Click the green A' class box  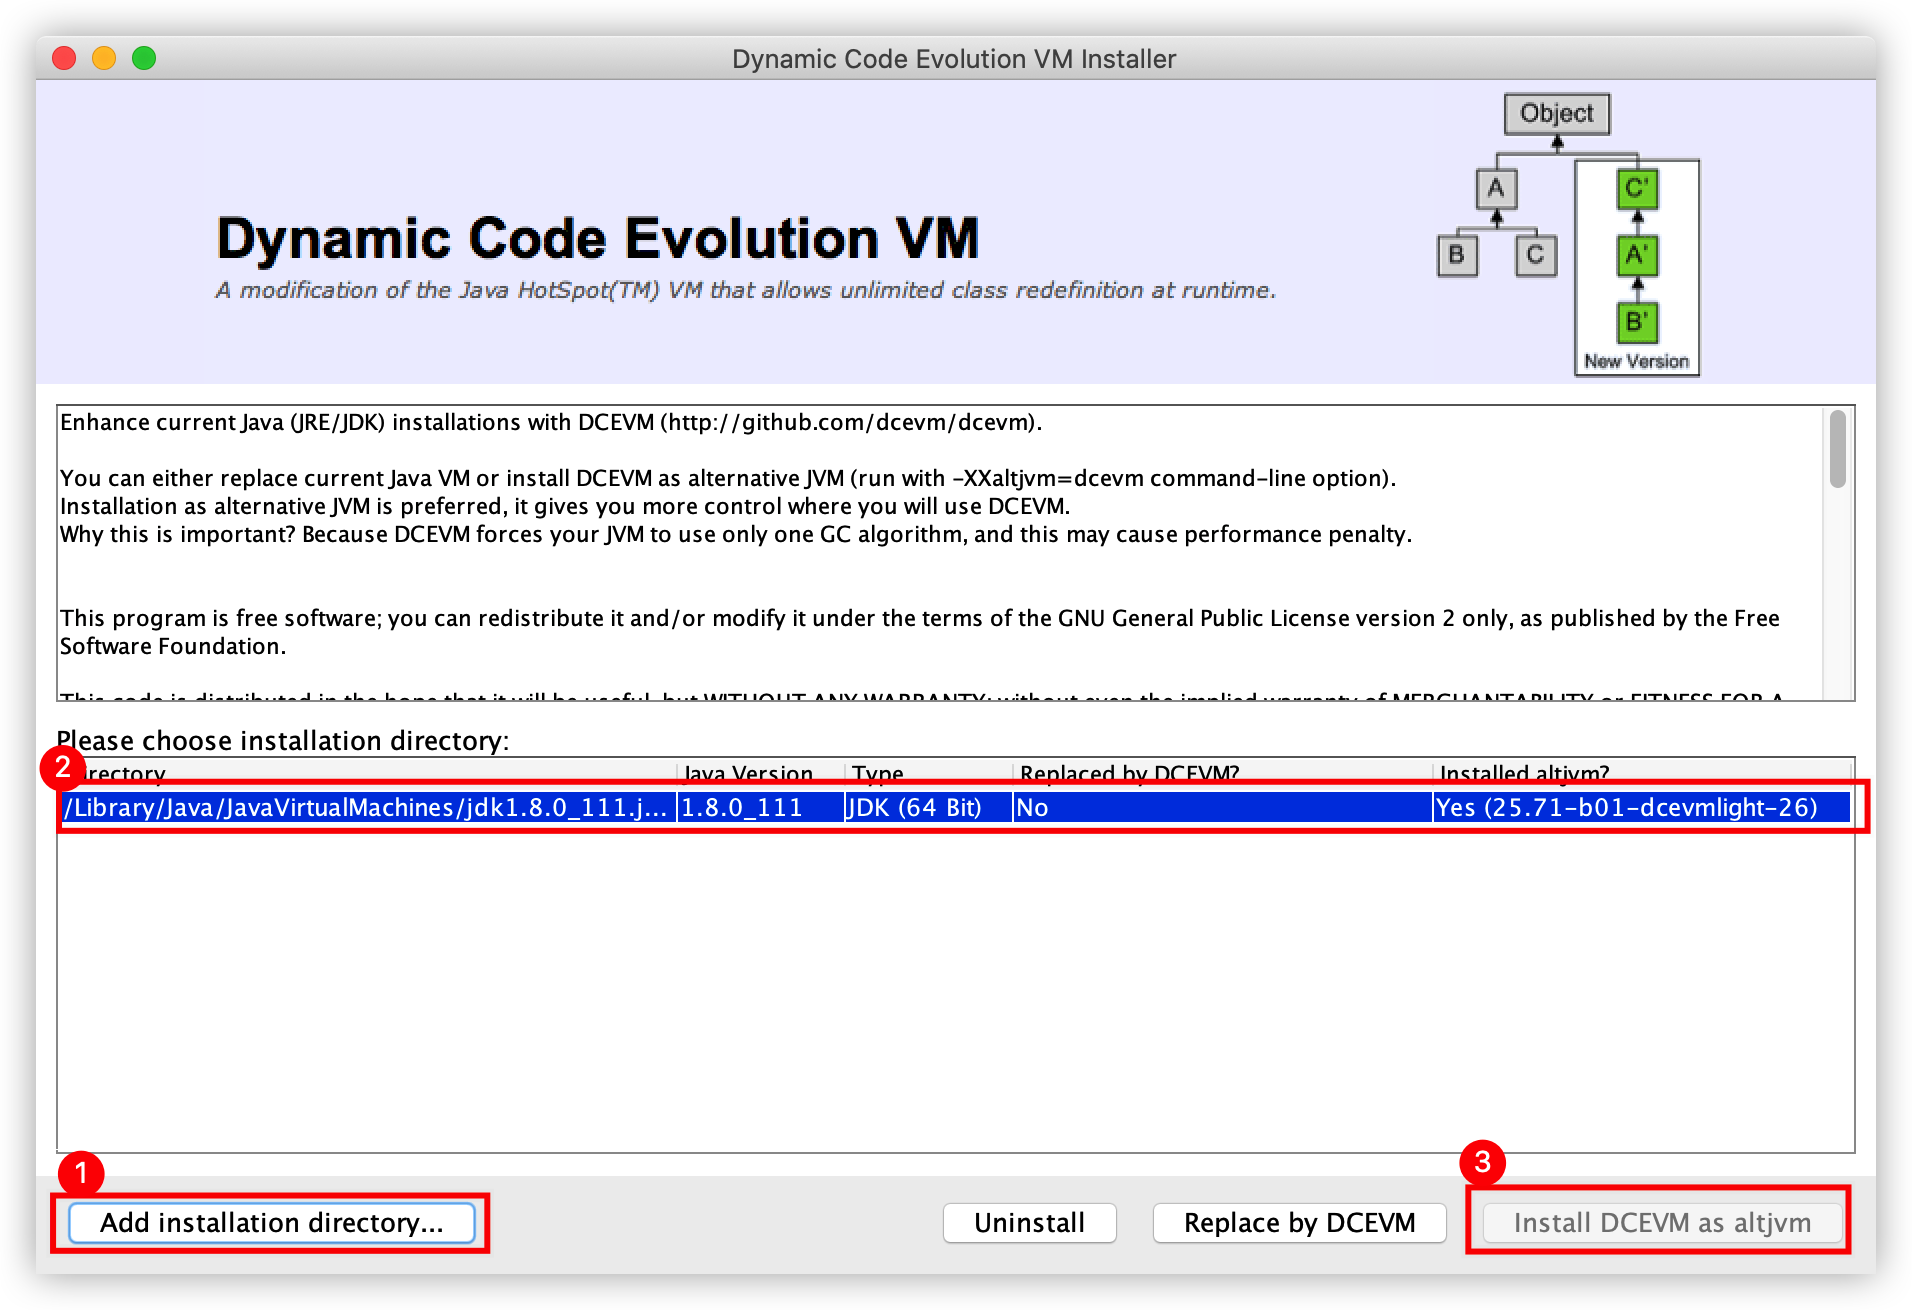click(x=1637, y=256)
